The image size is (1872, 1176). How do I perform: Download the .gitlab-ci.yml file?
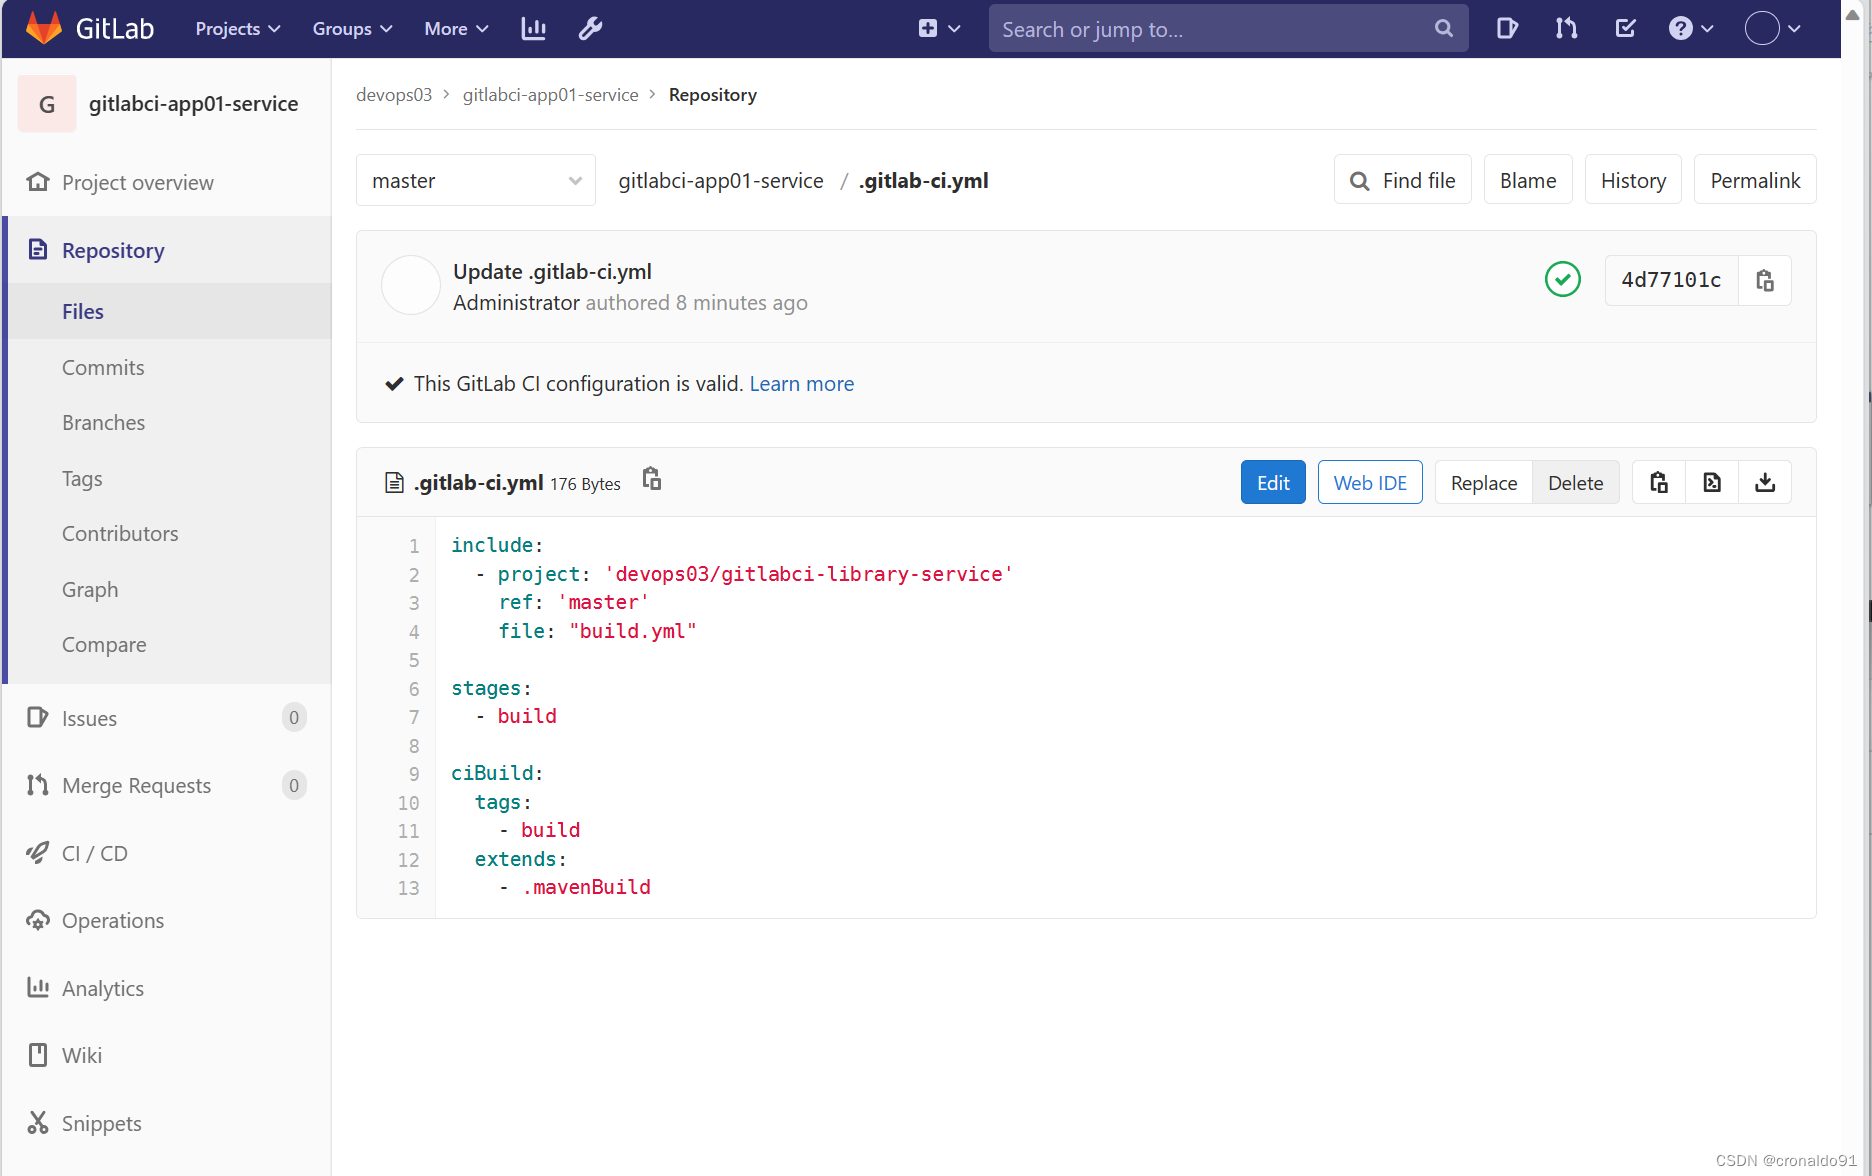point(1765,483)
